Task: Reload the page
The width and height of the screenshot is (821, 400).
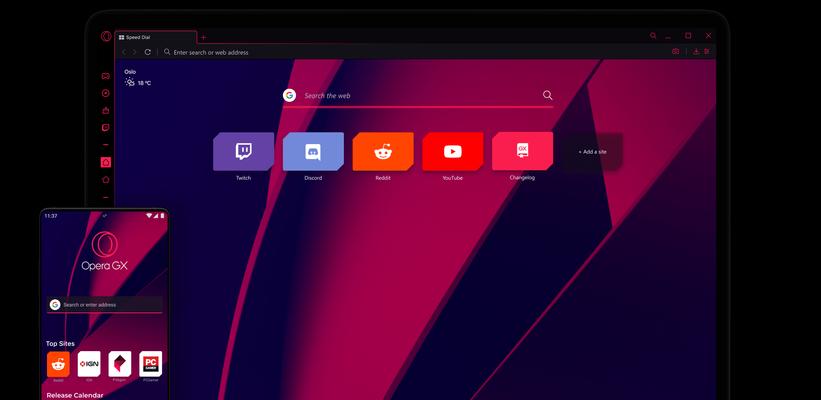Action: click(x=148, y=52)
